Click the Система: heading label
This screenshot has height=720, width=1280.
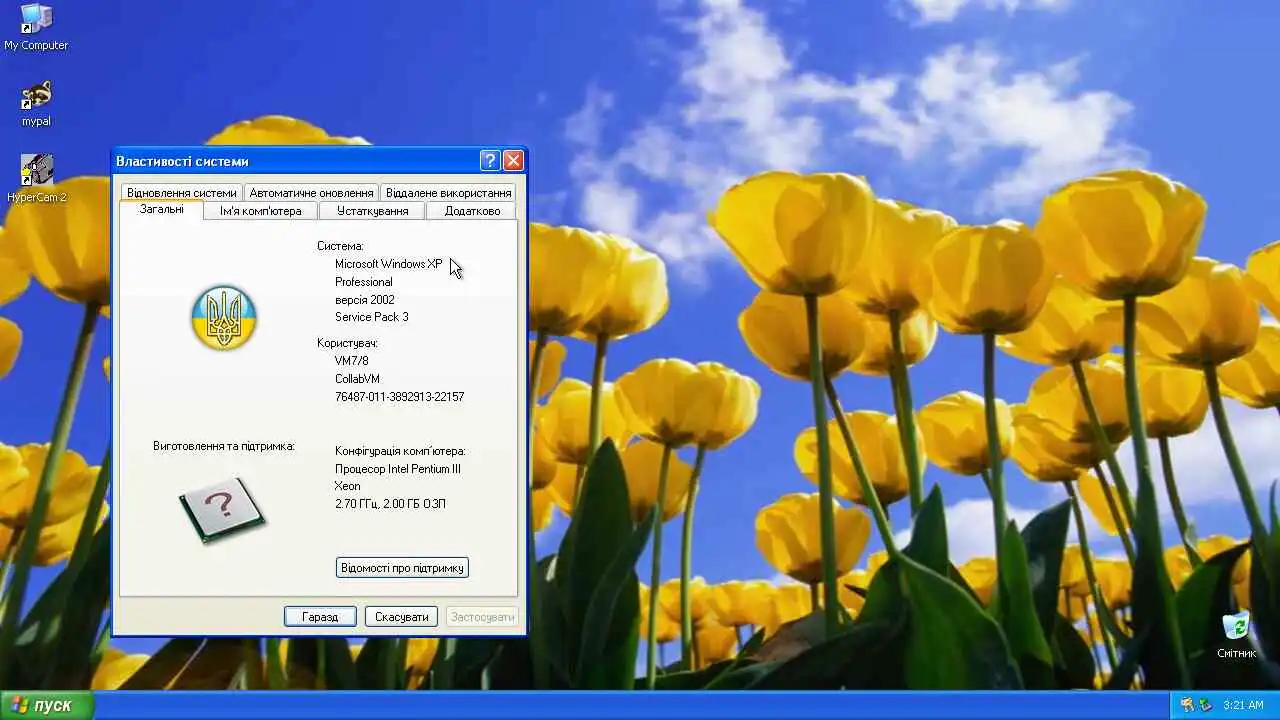[340, 246]
